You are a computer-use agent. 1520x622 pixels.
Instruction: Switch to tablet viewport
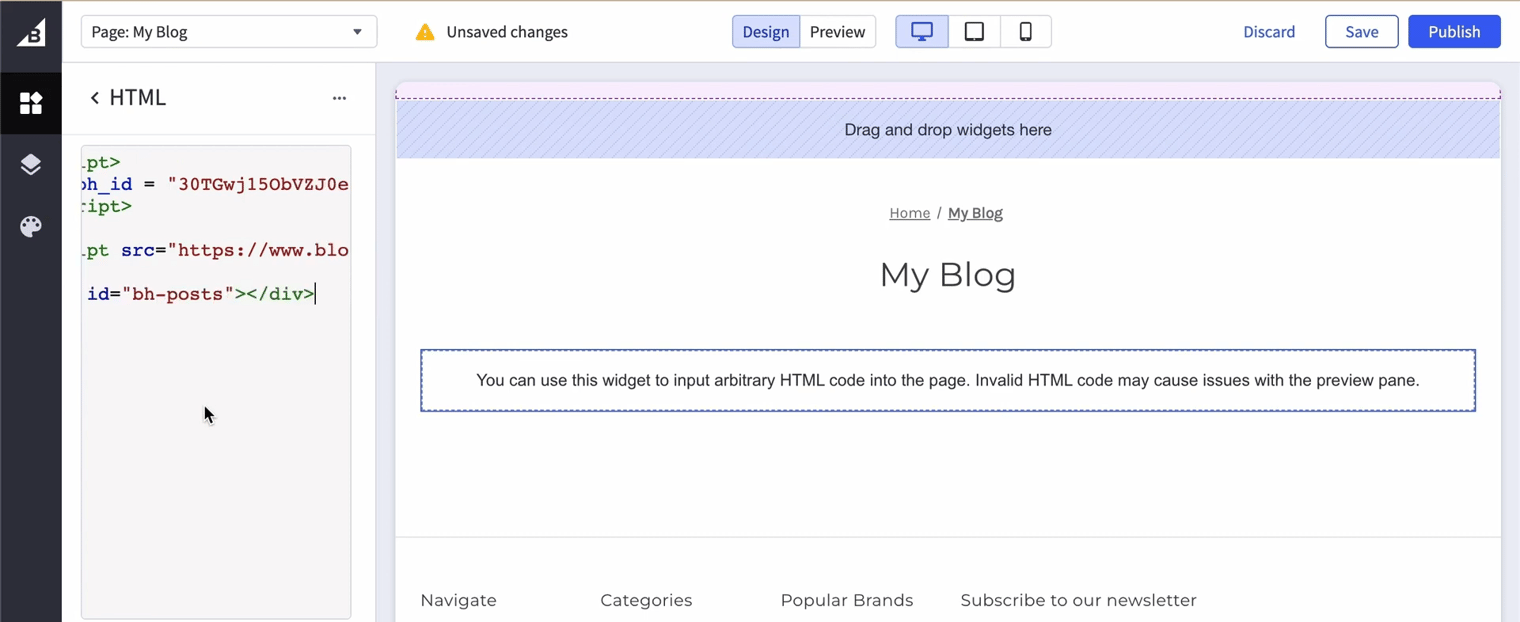(x=973, y=31)
